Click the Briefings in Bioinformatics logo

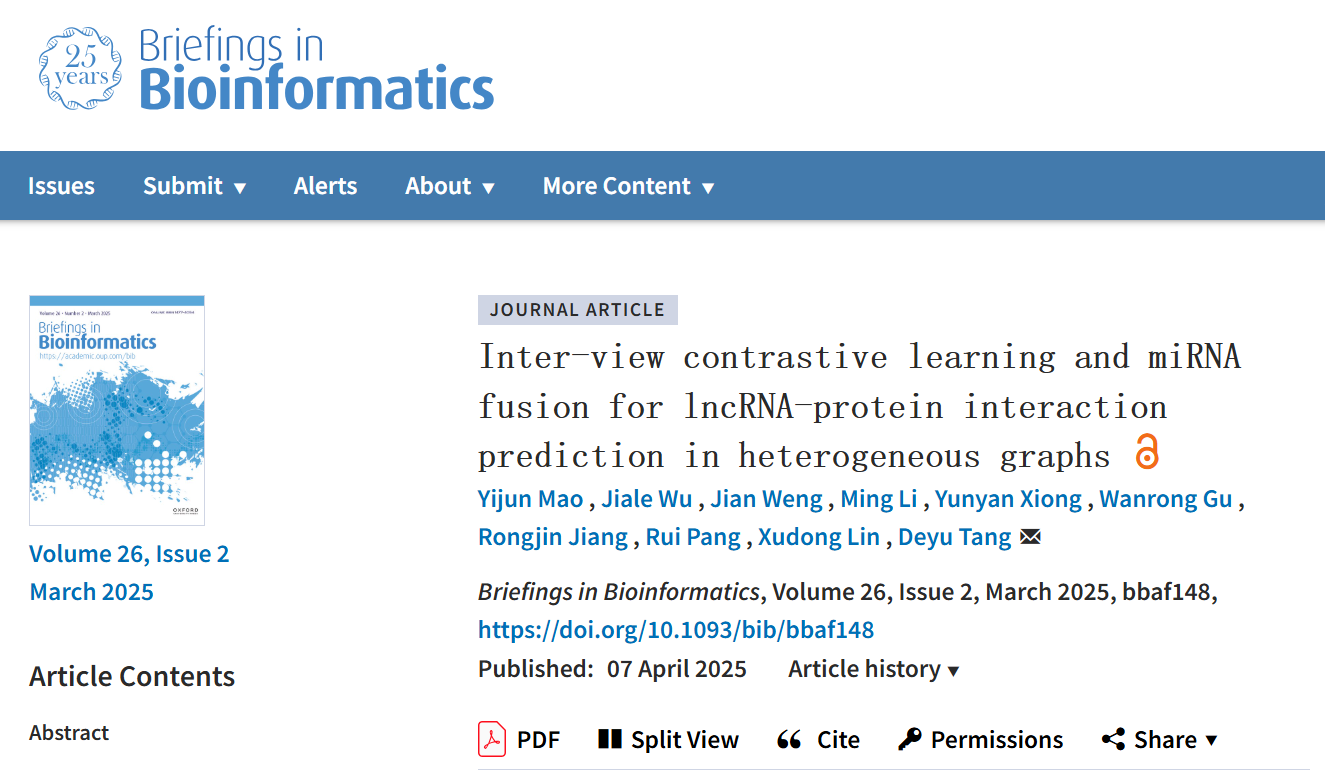click(x=266, y=69)
